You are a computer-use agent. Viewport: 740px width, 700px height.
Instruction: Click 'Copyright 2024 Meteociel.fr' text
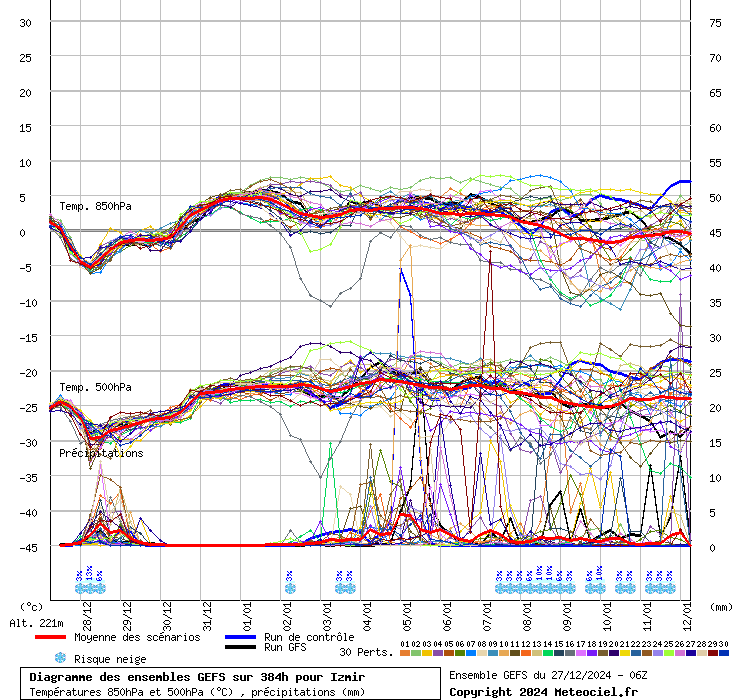click(543, 692)
